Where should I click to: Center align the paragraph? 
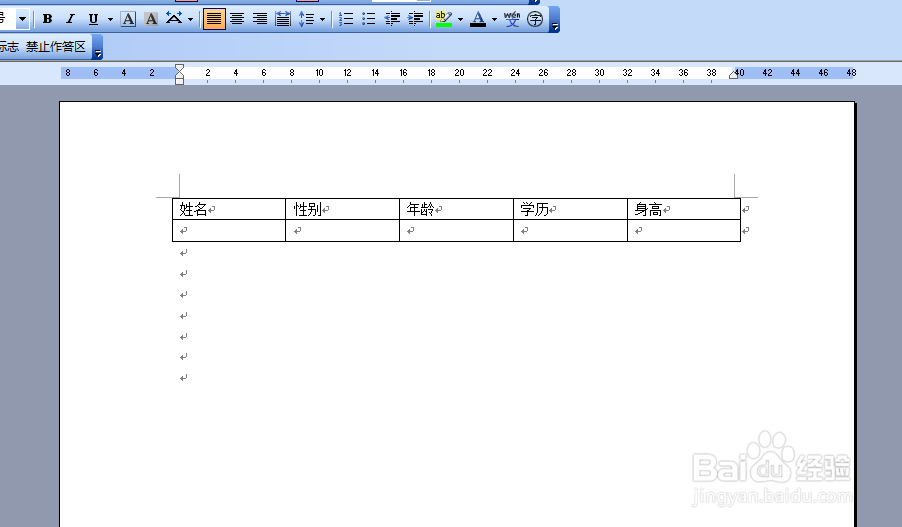coord(237,19)
